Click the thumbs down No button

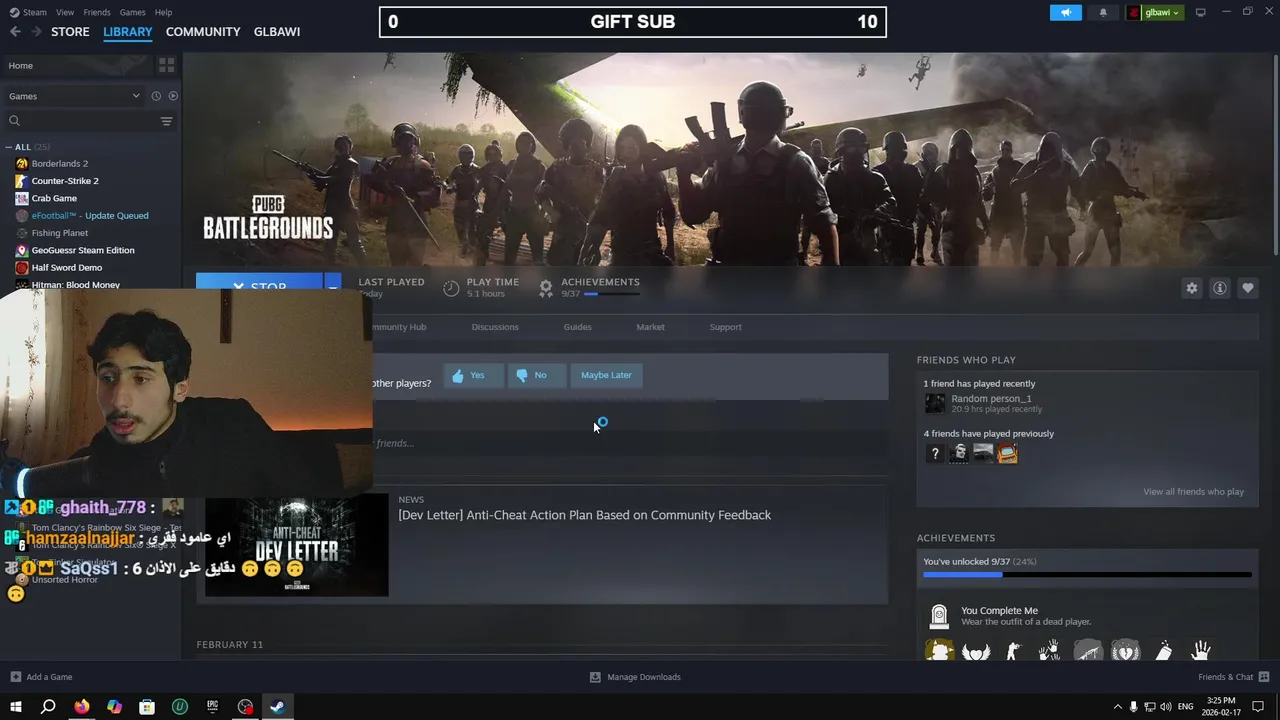[x=536, y=375]
